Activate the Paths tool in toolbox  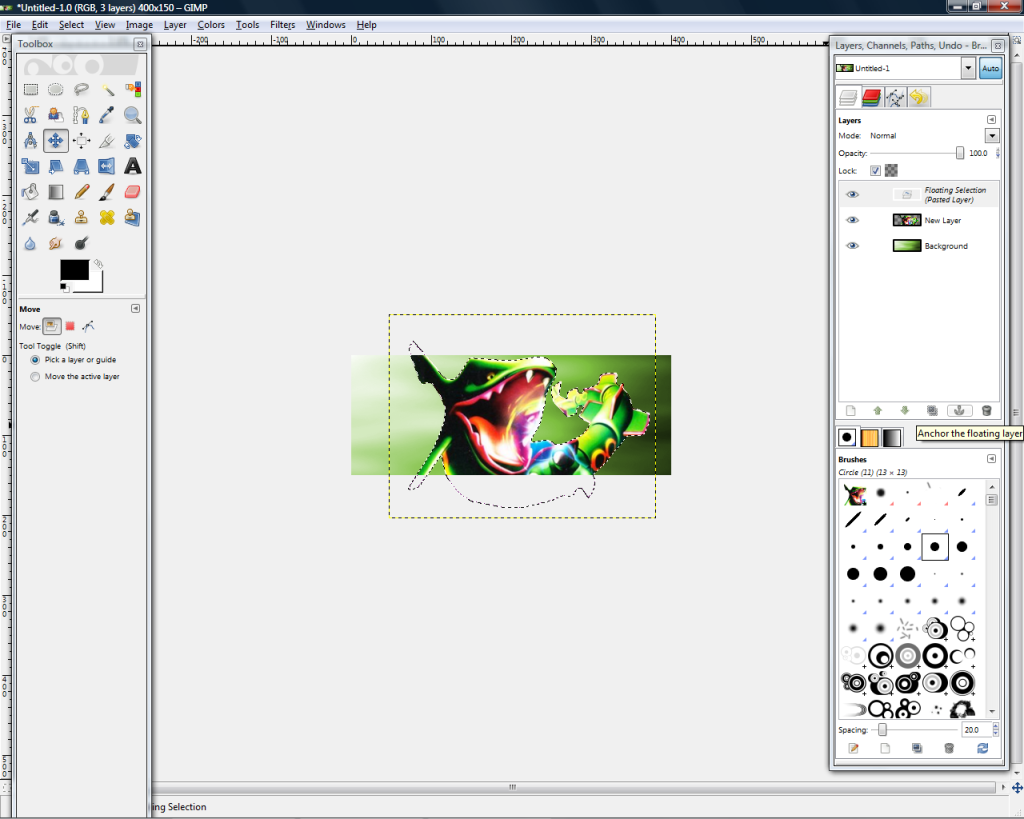(x=81, y=115)
